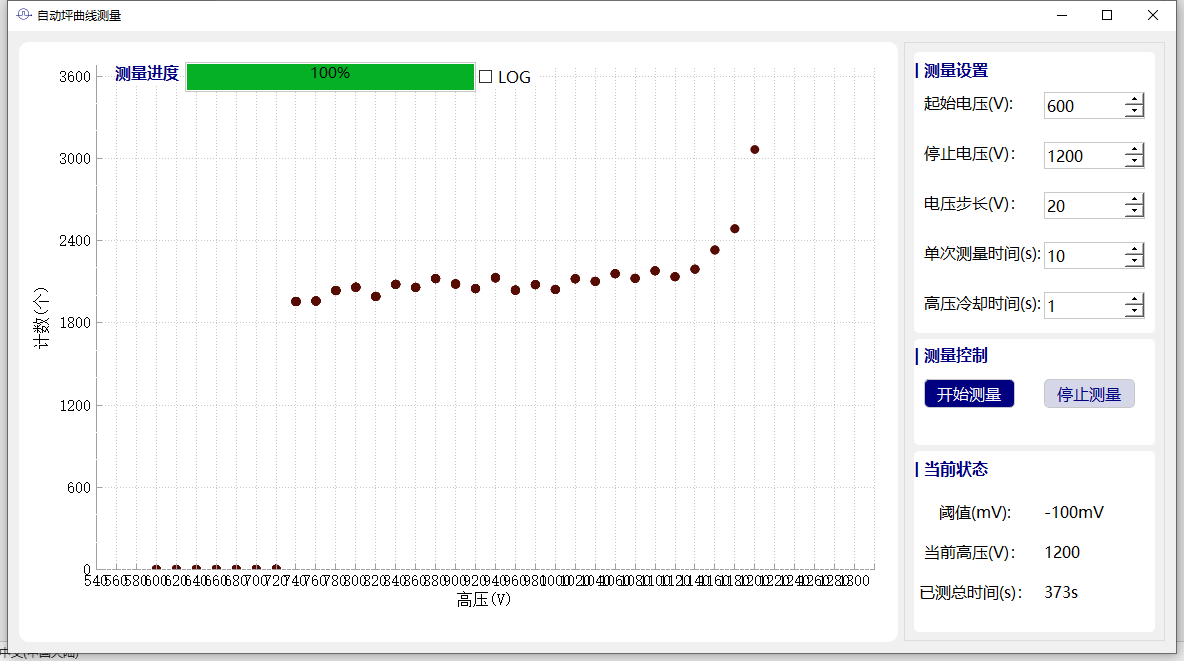Click the app icon in the title bar
Viewport: 1184px width, 661px height.
pyautogui.click(x=23, y=14)
